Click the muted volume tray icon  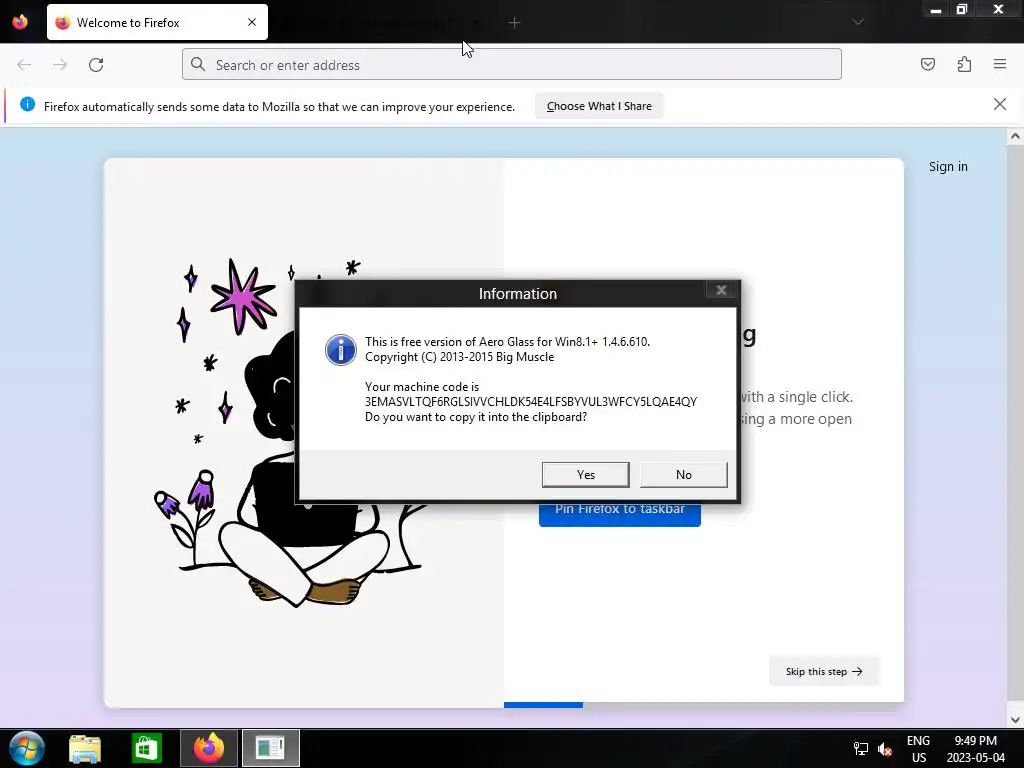(885, 749)
